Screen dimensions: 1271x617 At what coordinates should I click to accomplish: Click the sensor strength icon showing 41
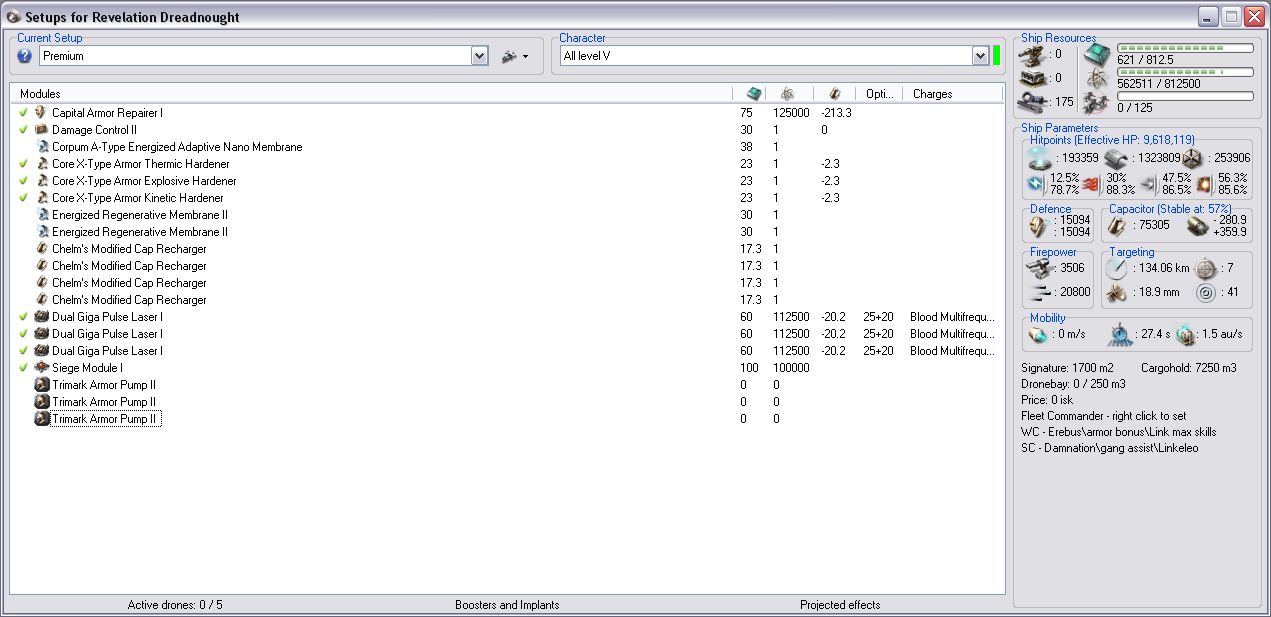[x=1205, y=293]
